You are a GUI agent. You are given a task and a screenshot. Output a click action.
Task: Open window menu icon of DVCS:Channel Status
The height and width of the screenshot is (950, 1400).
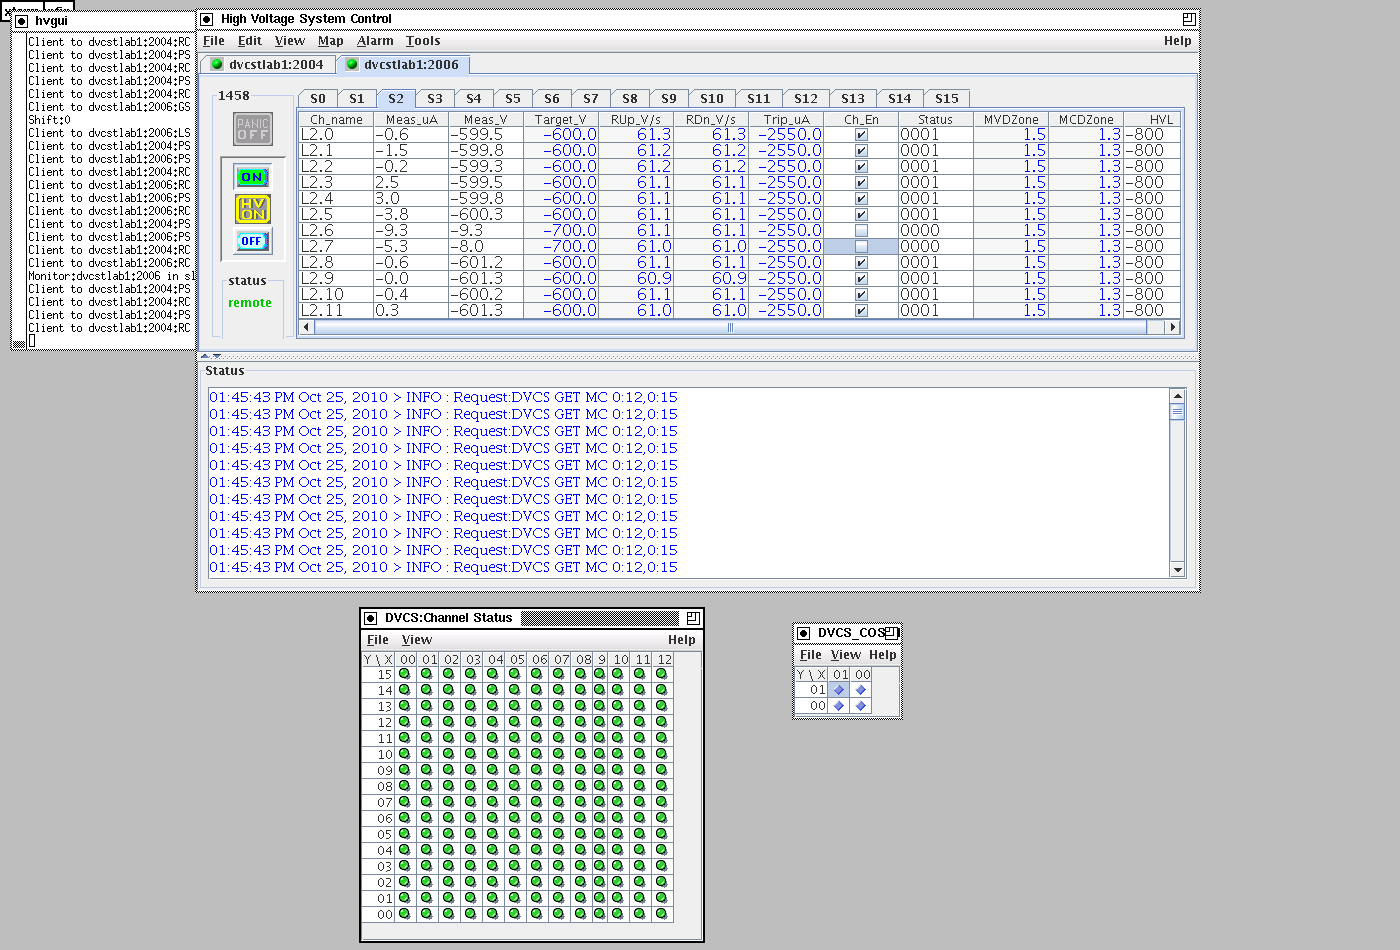click(370, 618)
